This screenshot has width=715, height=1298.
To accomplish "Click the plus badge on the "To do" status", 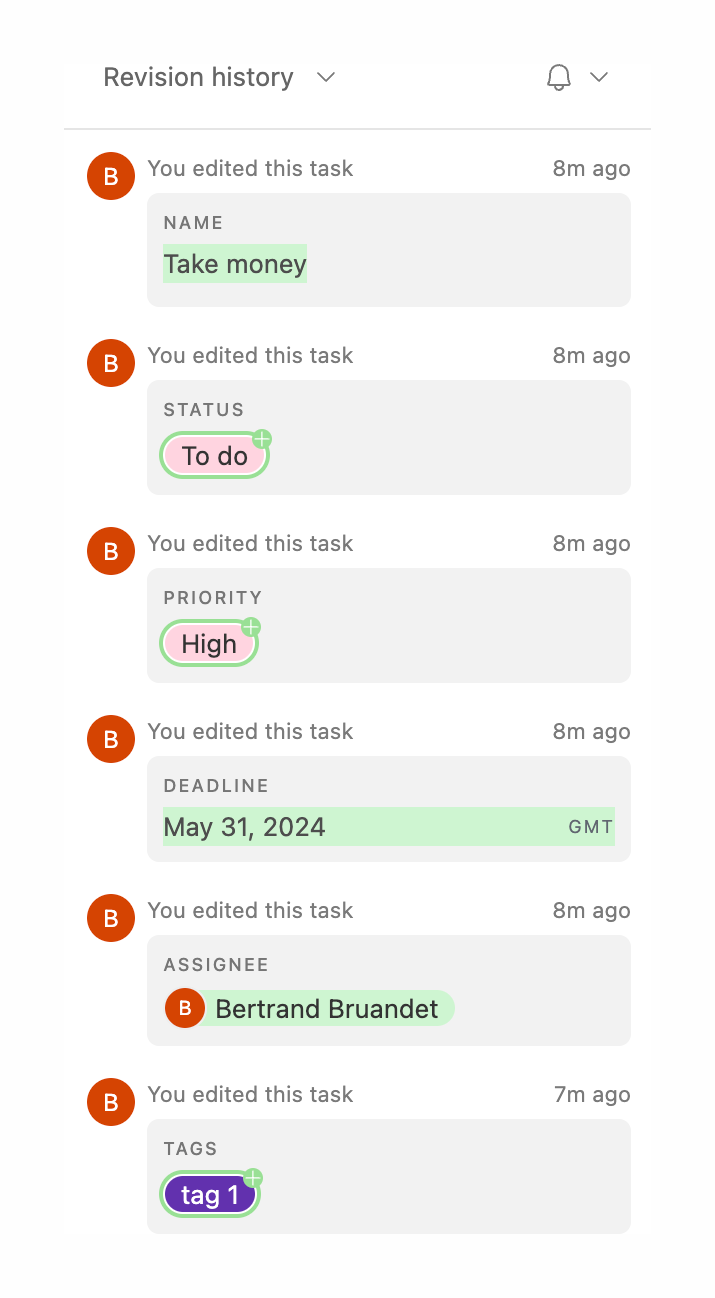I will pyautogui.click(x=262, y=438).
